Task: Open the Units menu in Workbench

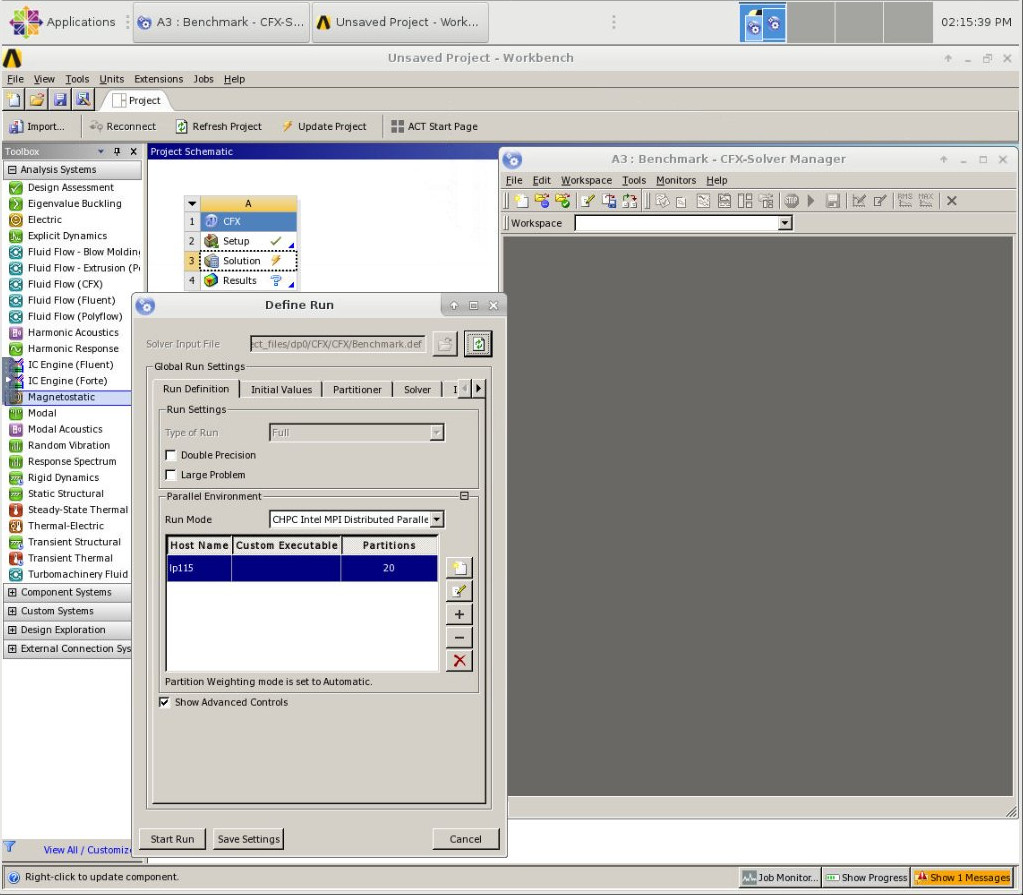Action: [112, 79]
